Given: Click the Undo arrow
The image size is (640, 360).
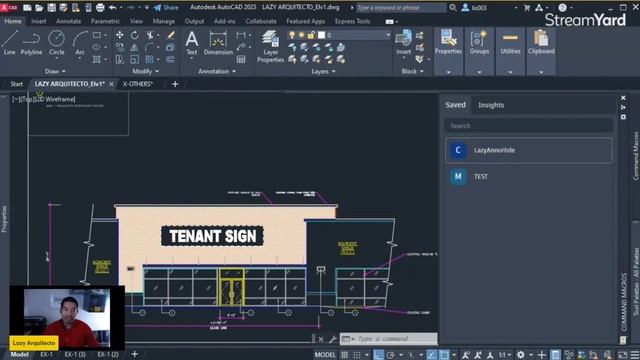Looking at the screenshot, I should coord(113,7).
